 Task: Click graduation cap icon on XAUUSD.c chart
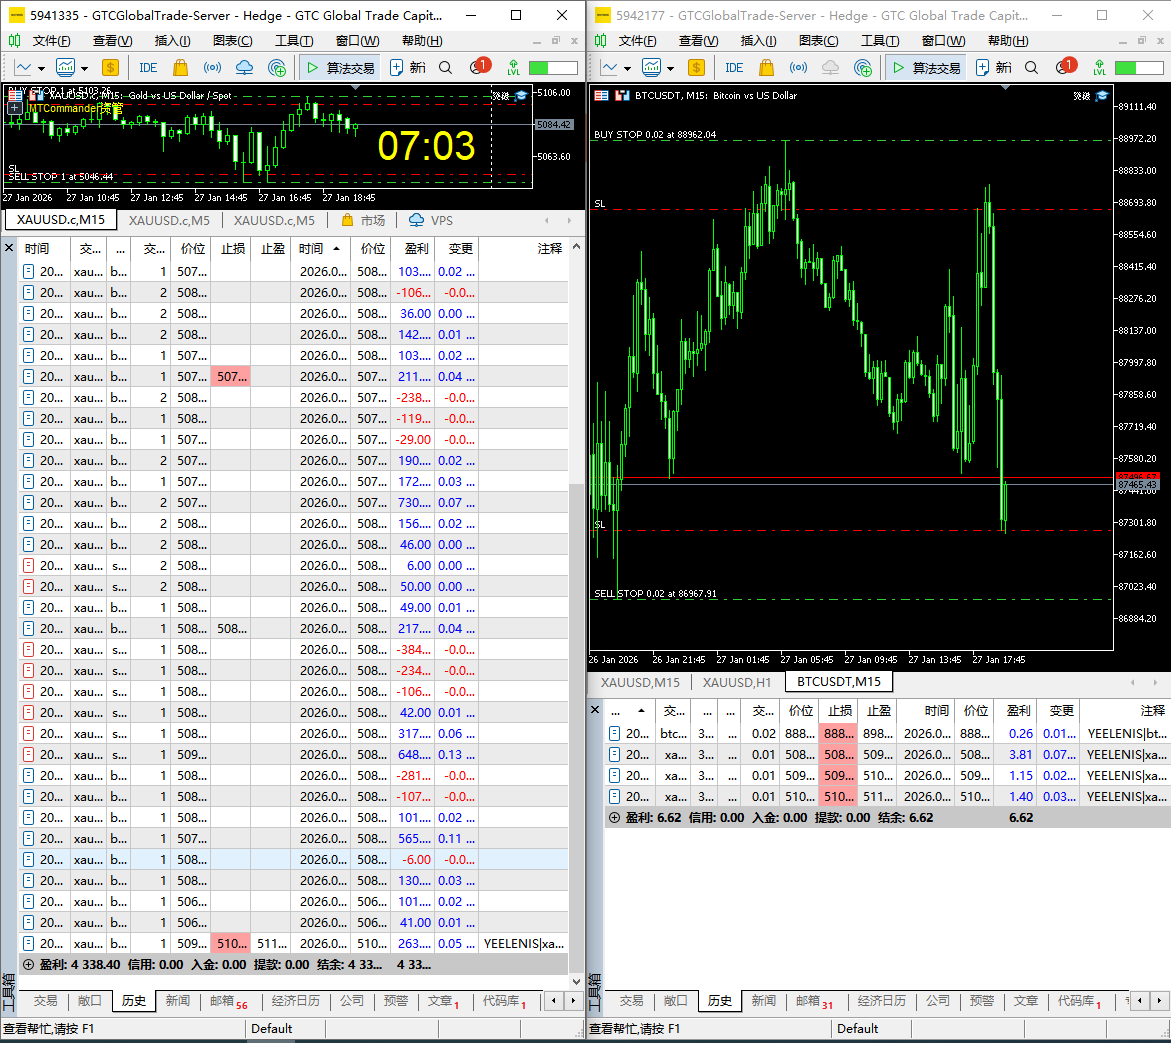coord(521,95)
